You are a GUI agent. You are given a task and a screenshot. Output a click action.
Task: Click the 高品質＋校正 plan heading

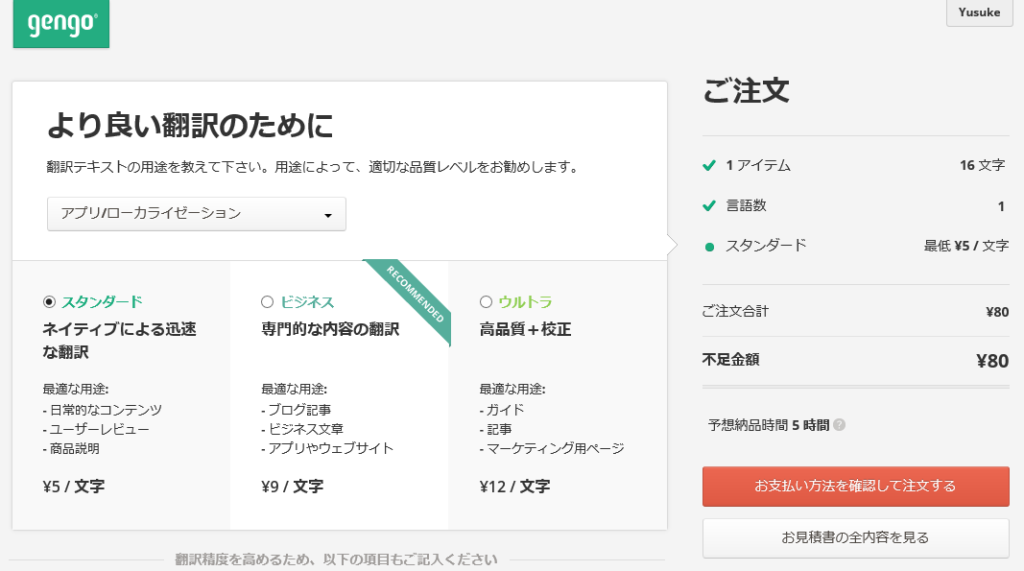coord(525,329)
